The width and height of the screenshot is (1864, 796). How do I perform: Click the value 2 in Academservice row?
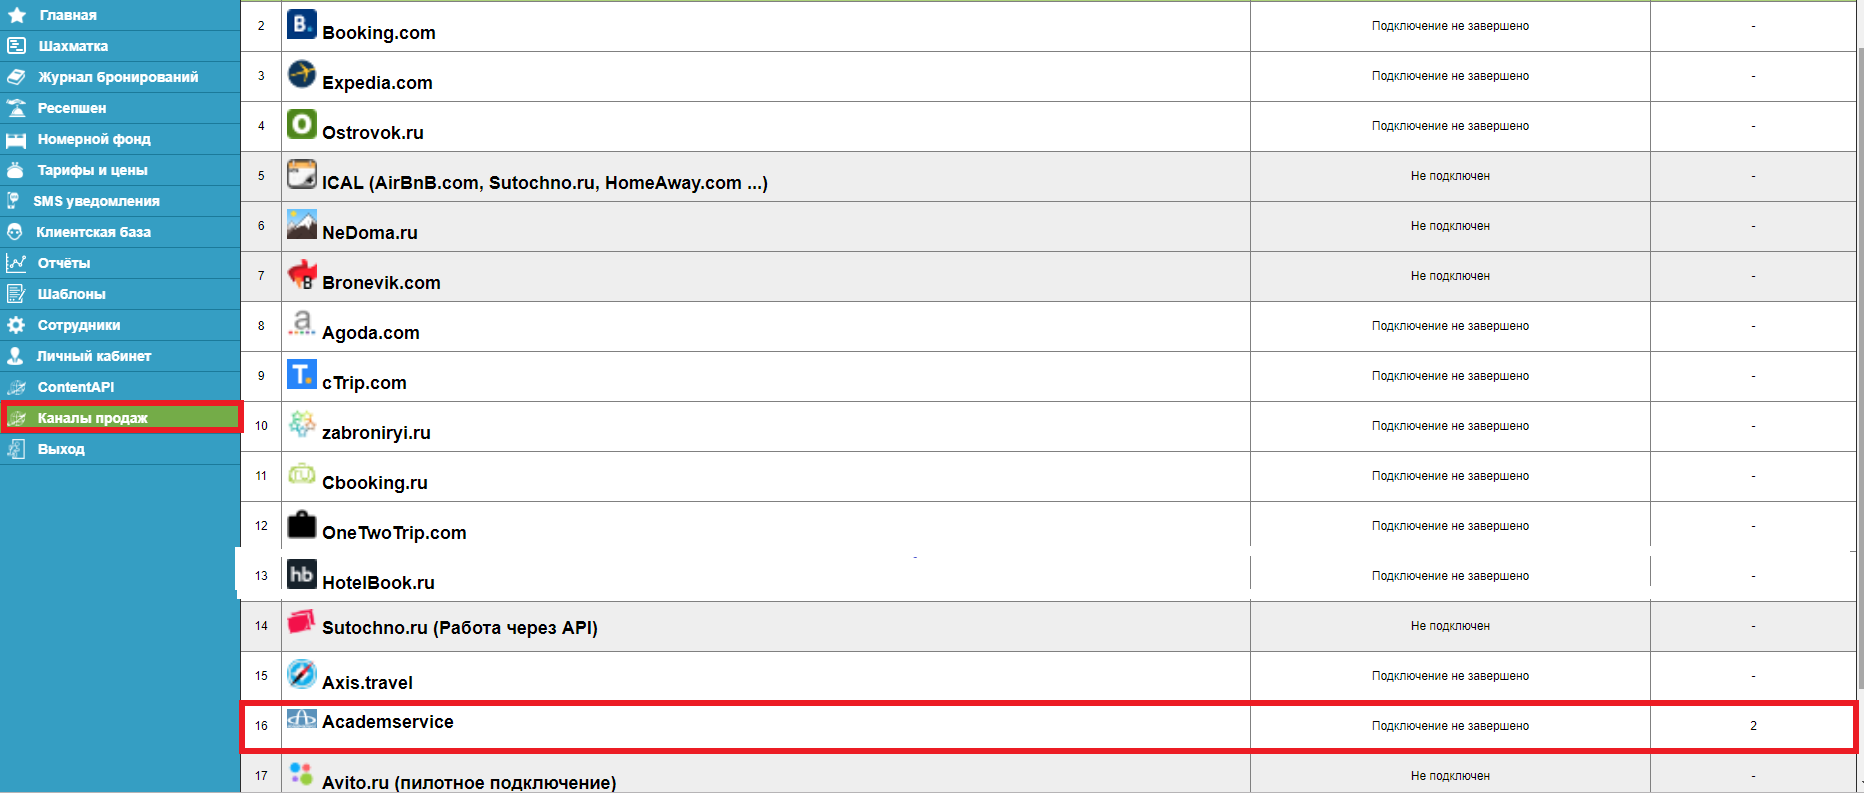click(x=1753, y=726)
